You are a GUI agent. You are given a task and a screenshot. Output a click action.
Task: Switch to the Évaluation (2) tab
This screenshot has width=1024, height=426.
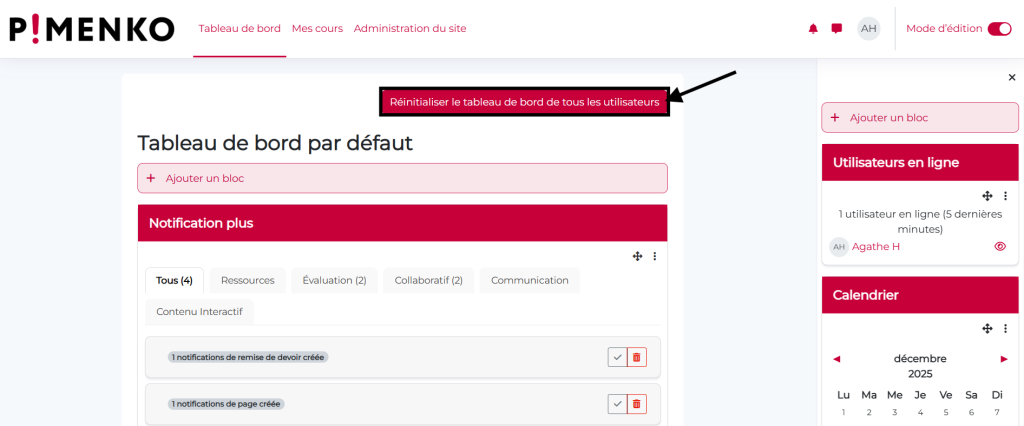tap(334, 281)
